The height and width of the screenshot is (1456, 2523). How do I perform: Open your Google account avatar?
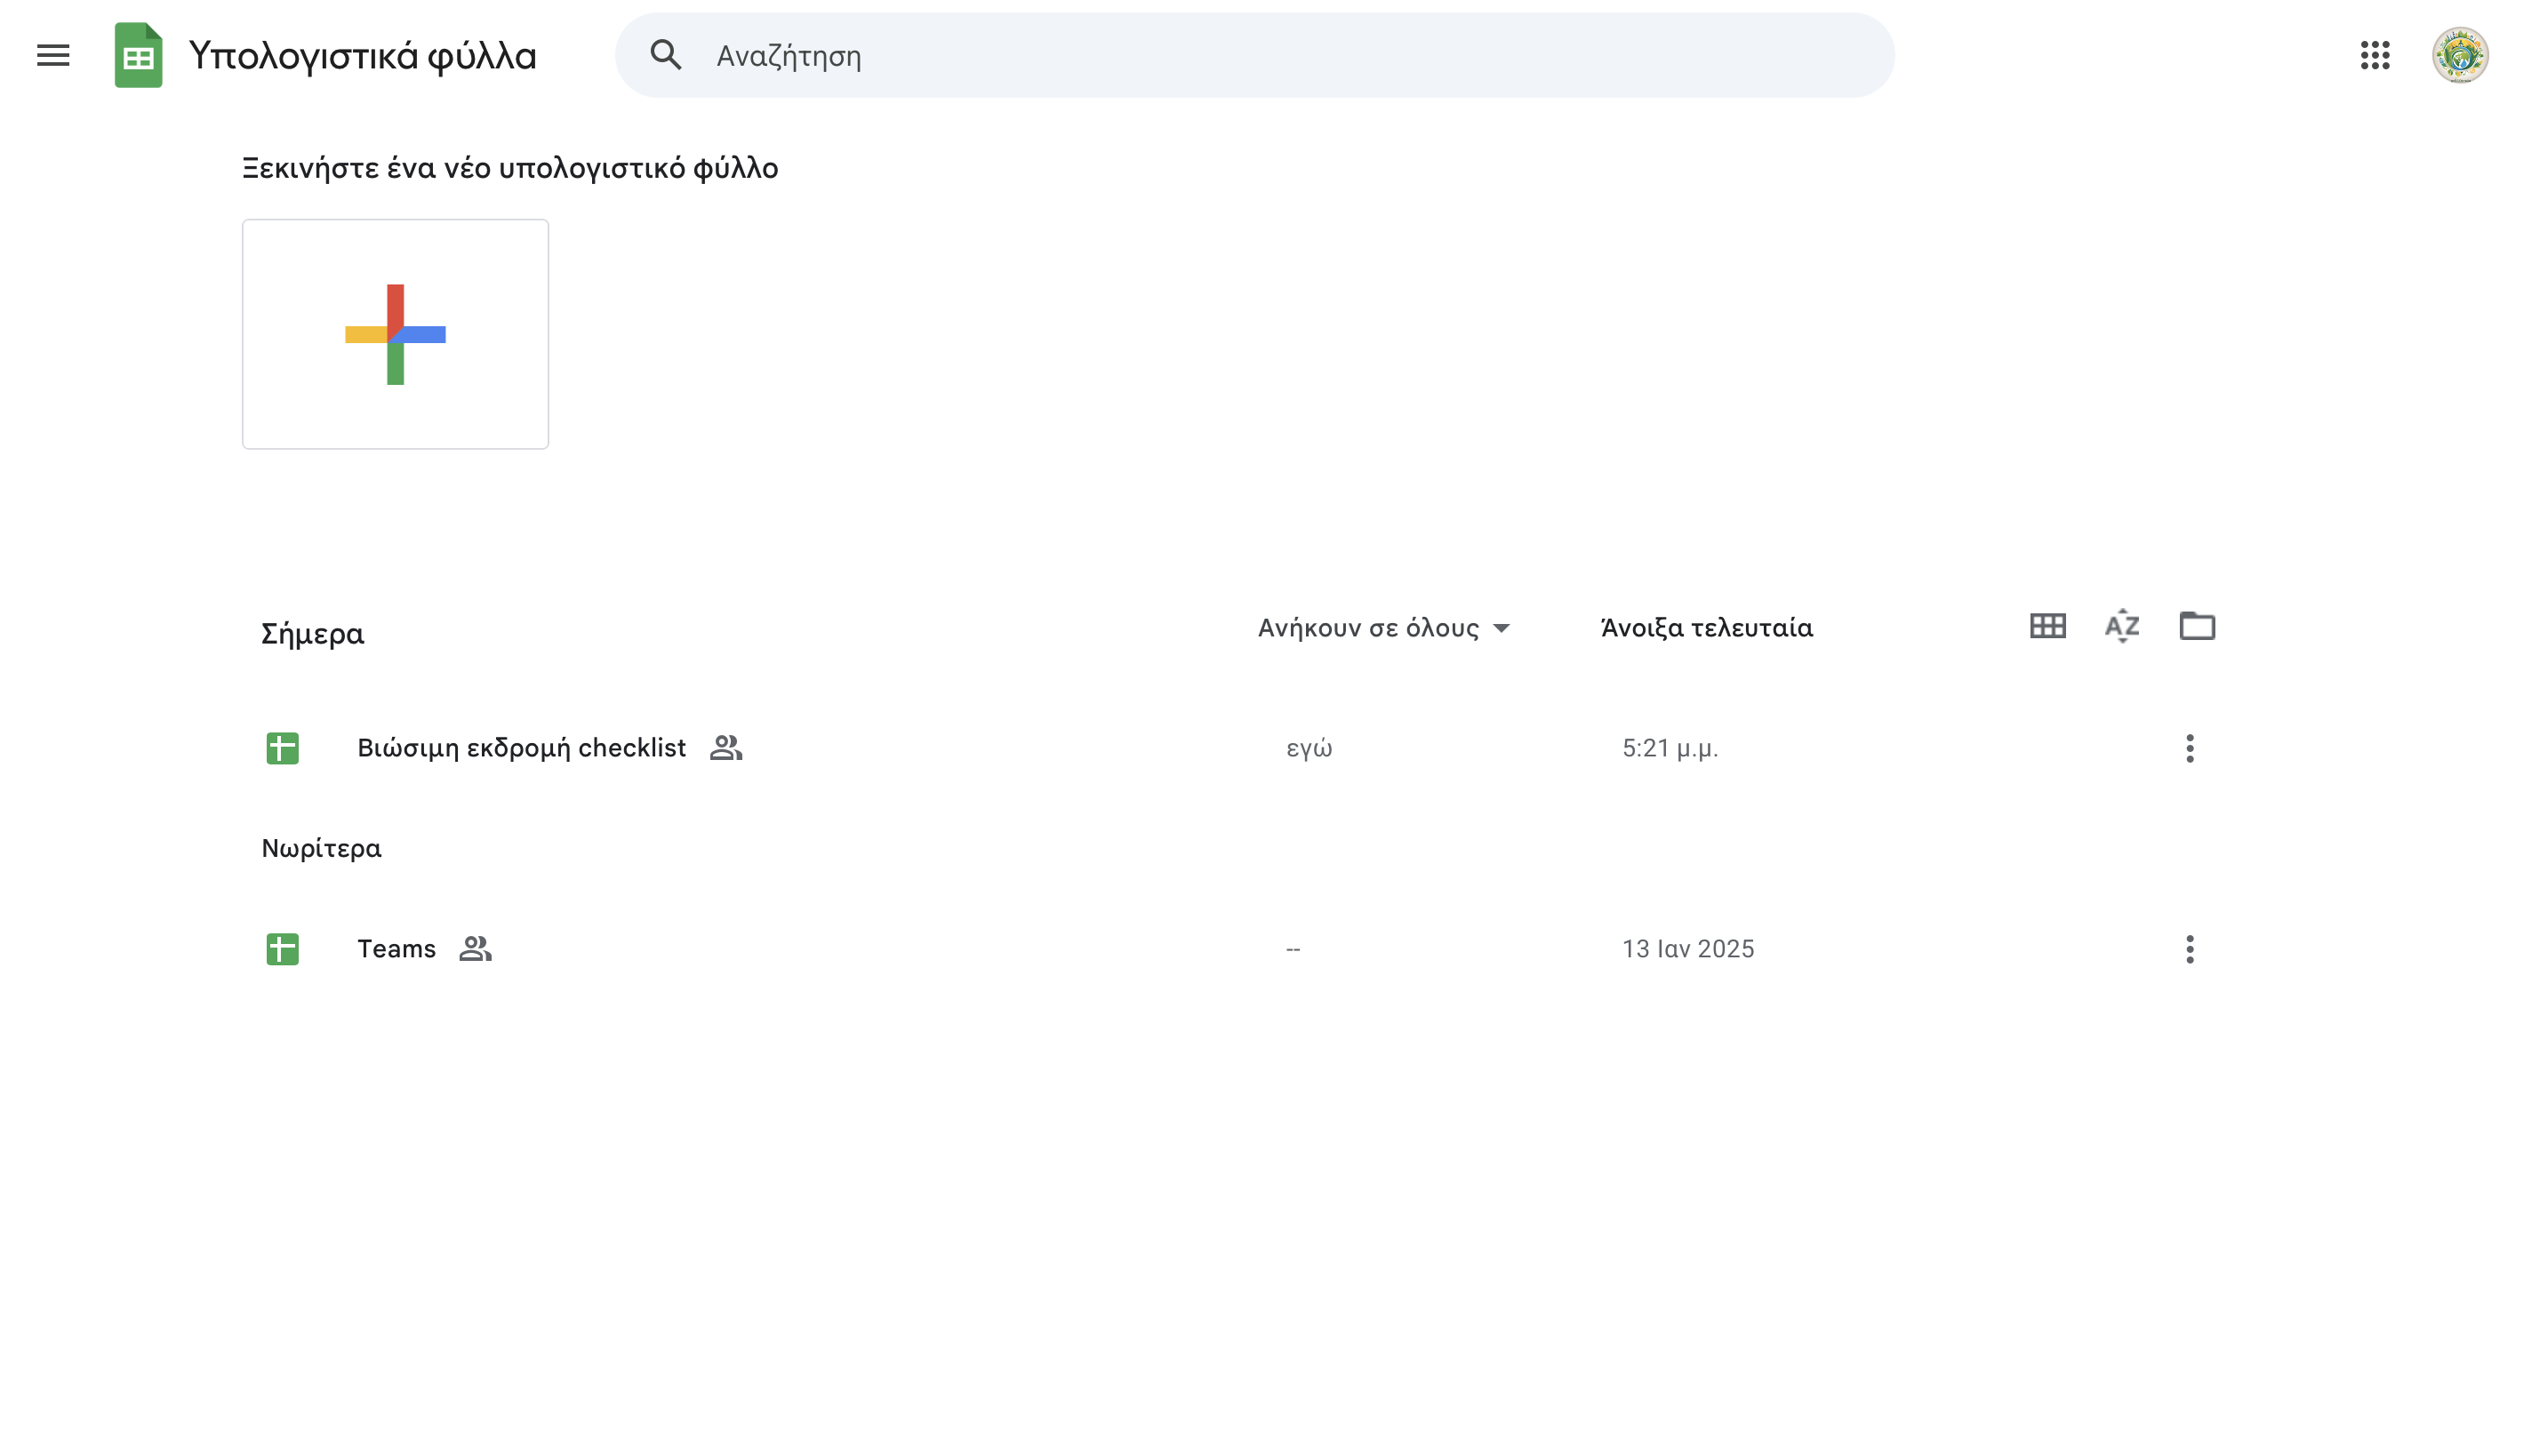coord(2462,57)
